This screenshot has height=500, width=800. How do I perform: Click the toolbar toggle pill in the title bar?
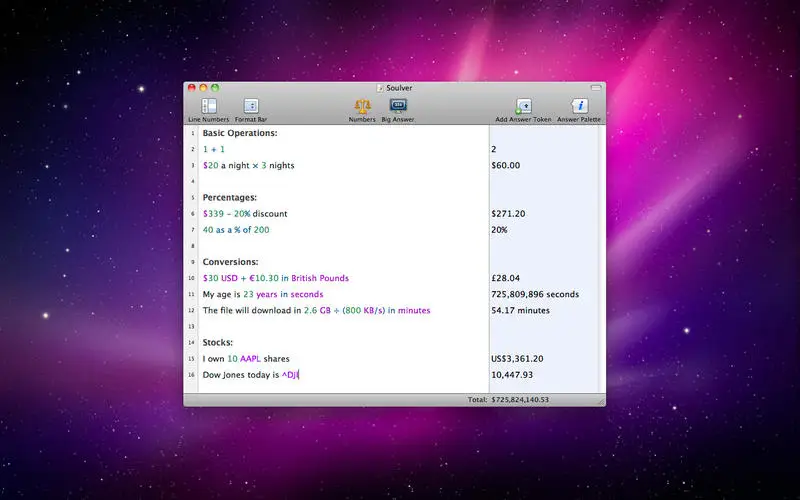[596, 88]
